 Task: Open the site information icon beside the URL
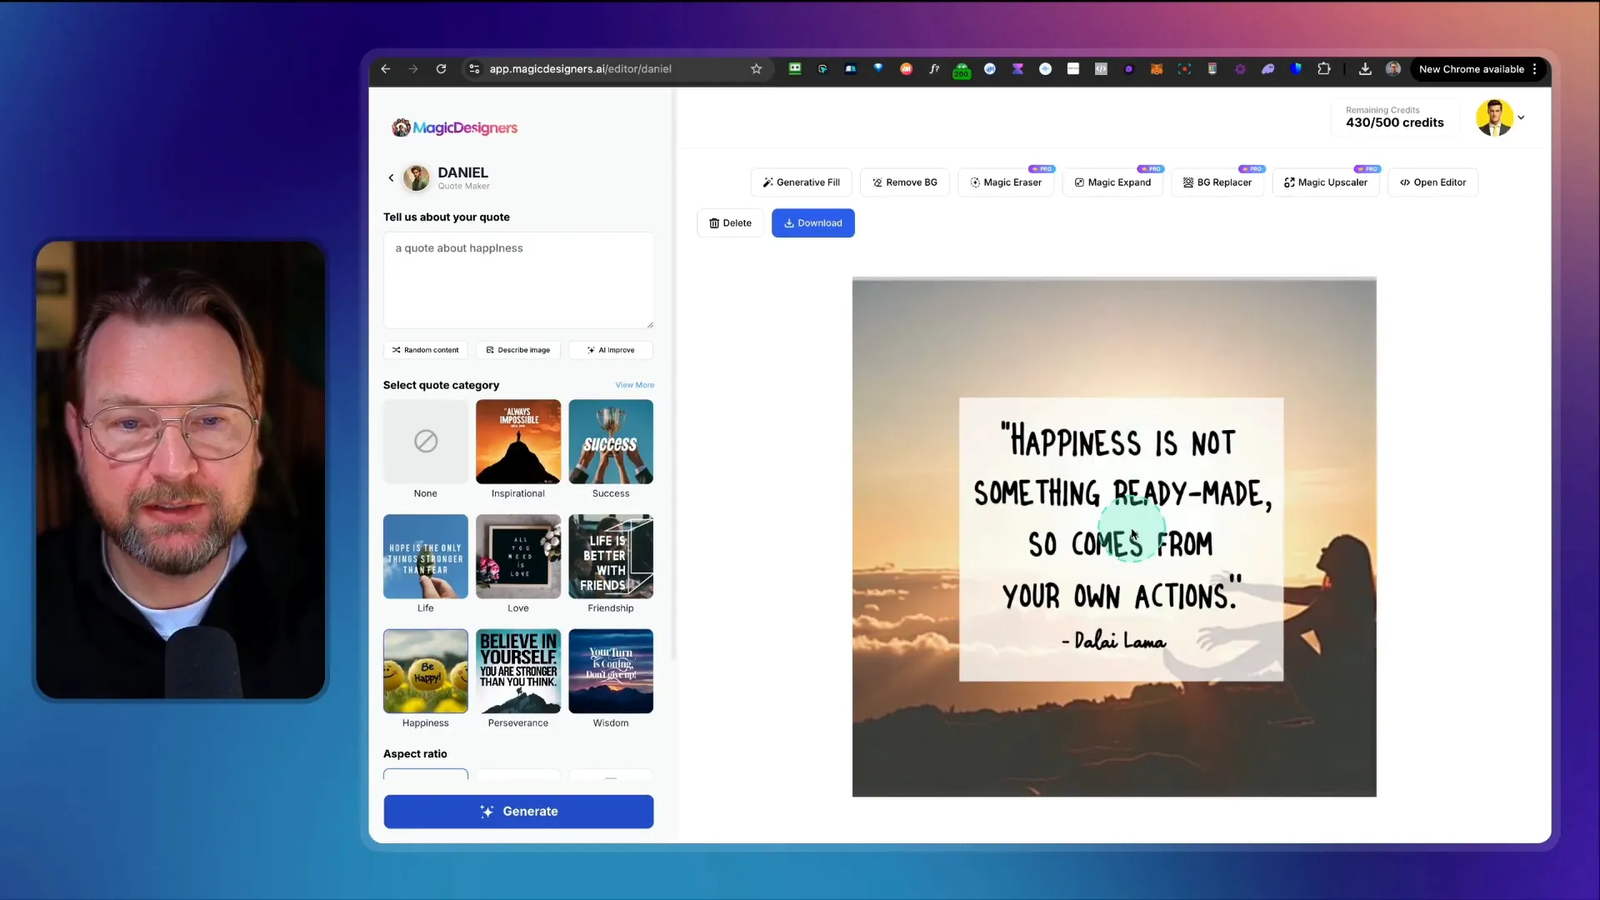pyautogui.click(x=475, y=69)
